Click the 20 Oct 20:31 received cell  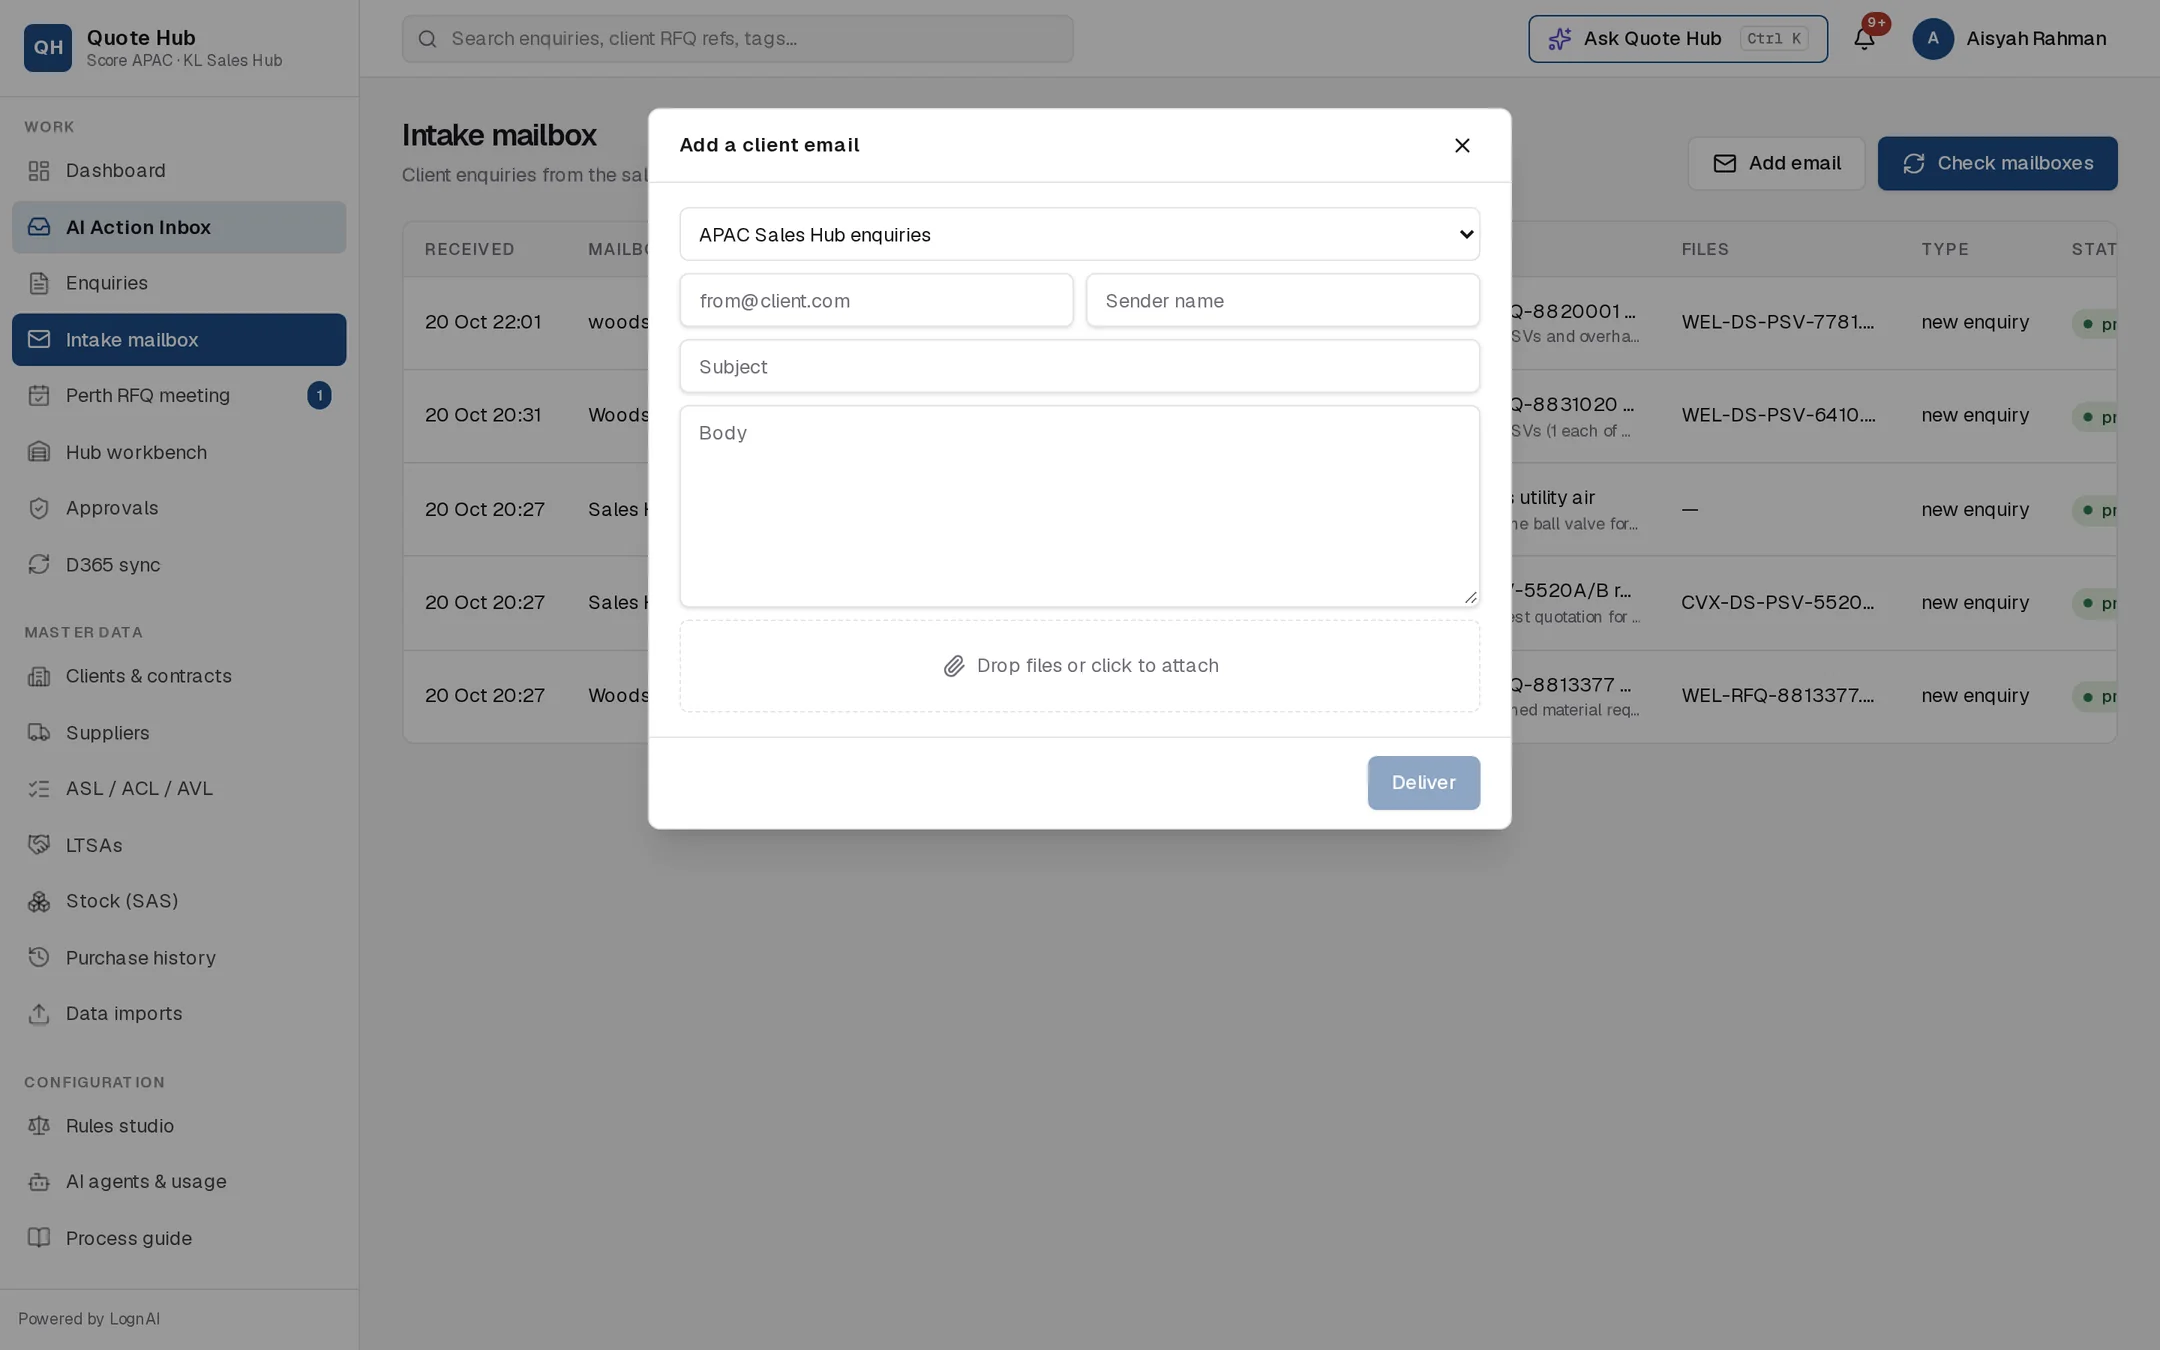coord(483,415)
